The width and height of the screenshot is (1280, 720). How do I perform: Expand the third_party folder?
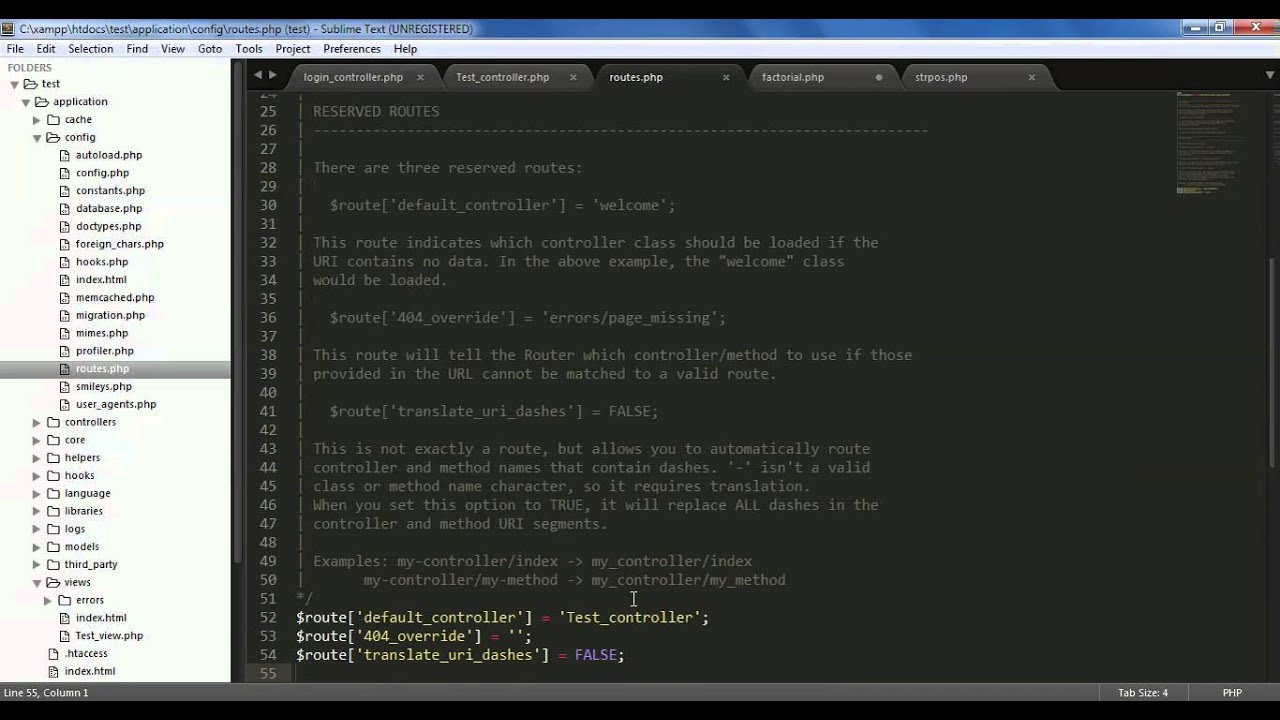pos(37,565)
